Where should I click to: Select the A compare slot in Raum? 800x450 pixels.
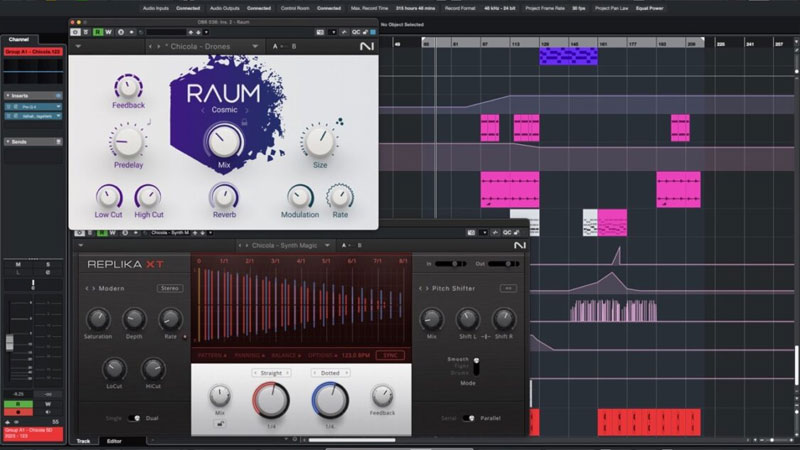[x=275, y=46]
